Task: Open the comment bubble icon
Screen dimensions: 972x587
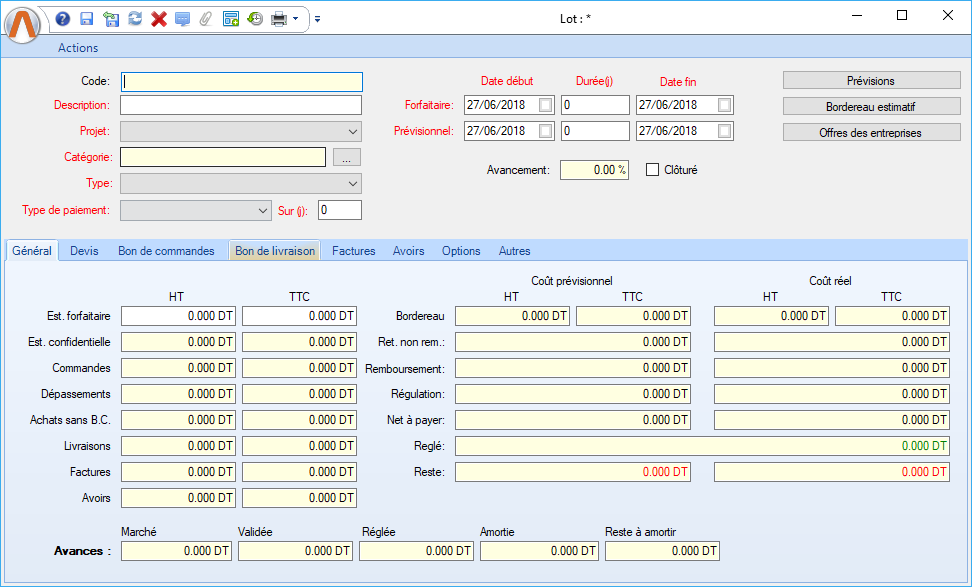Action: [x=182, y=18]
